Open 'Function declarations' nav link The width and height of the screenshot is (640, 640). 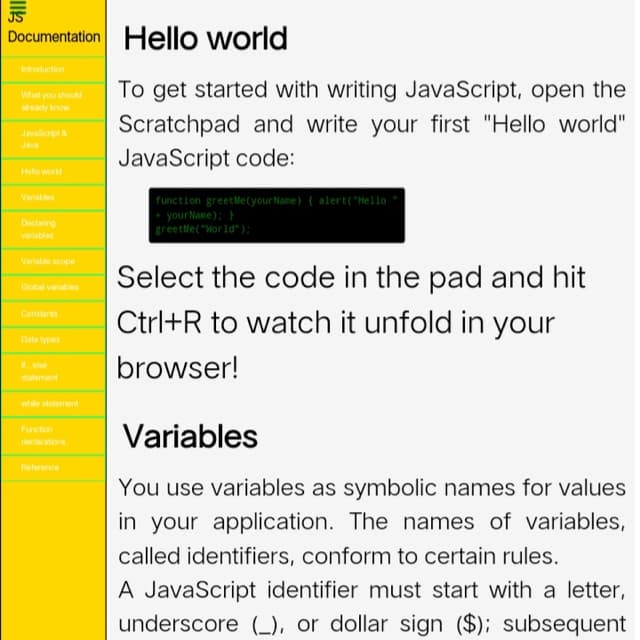pyautogui.click(x=53, y=436)
